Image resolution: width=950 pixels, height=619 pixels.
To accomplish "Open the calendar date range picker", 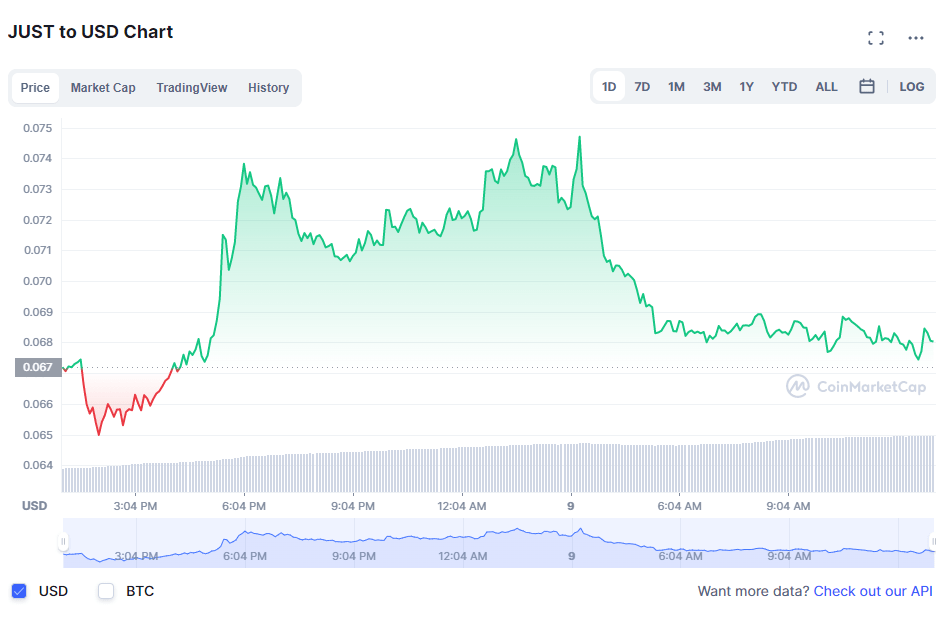I will point(867,87).
